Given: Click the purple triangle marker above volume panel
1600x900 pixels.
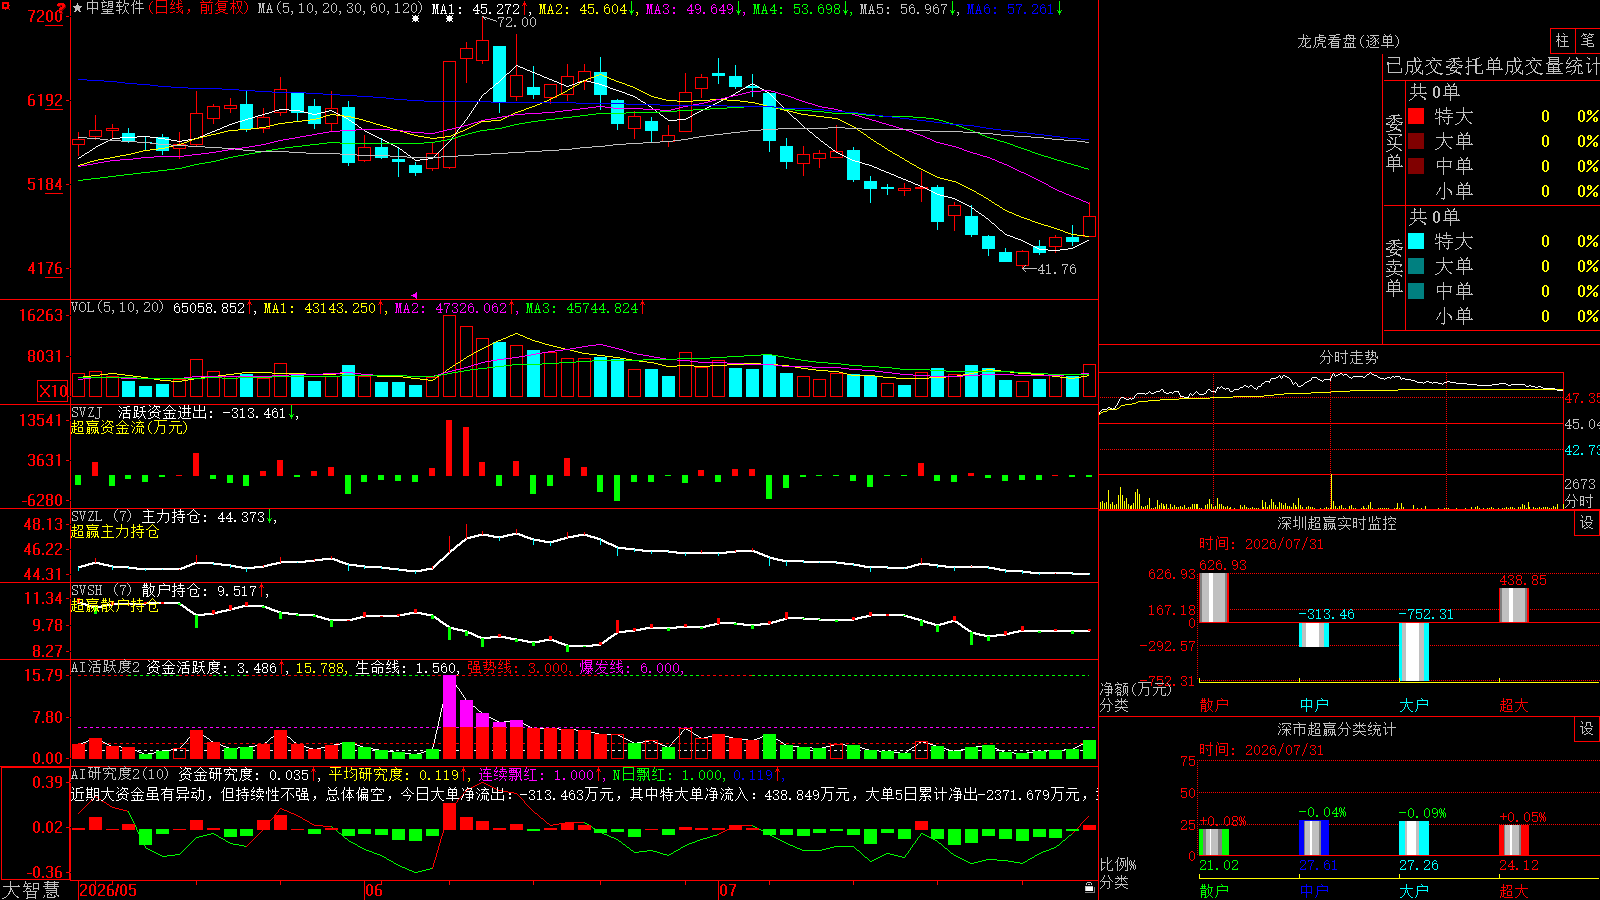Looking at the screenshot, I should coord(414,296).
